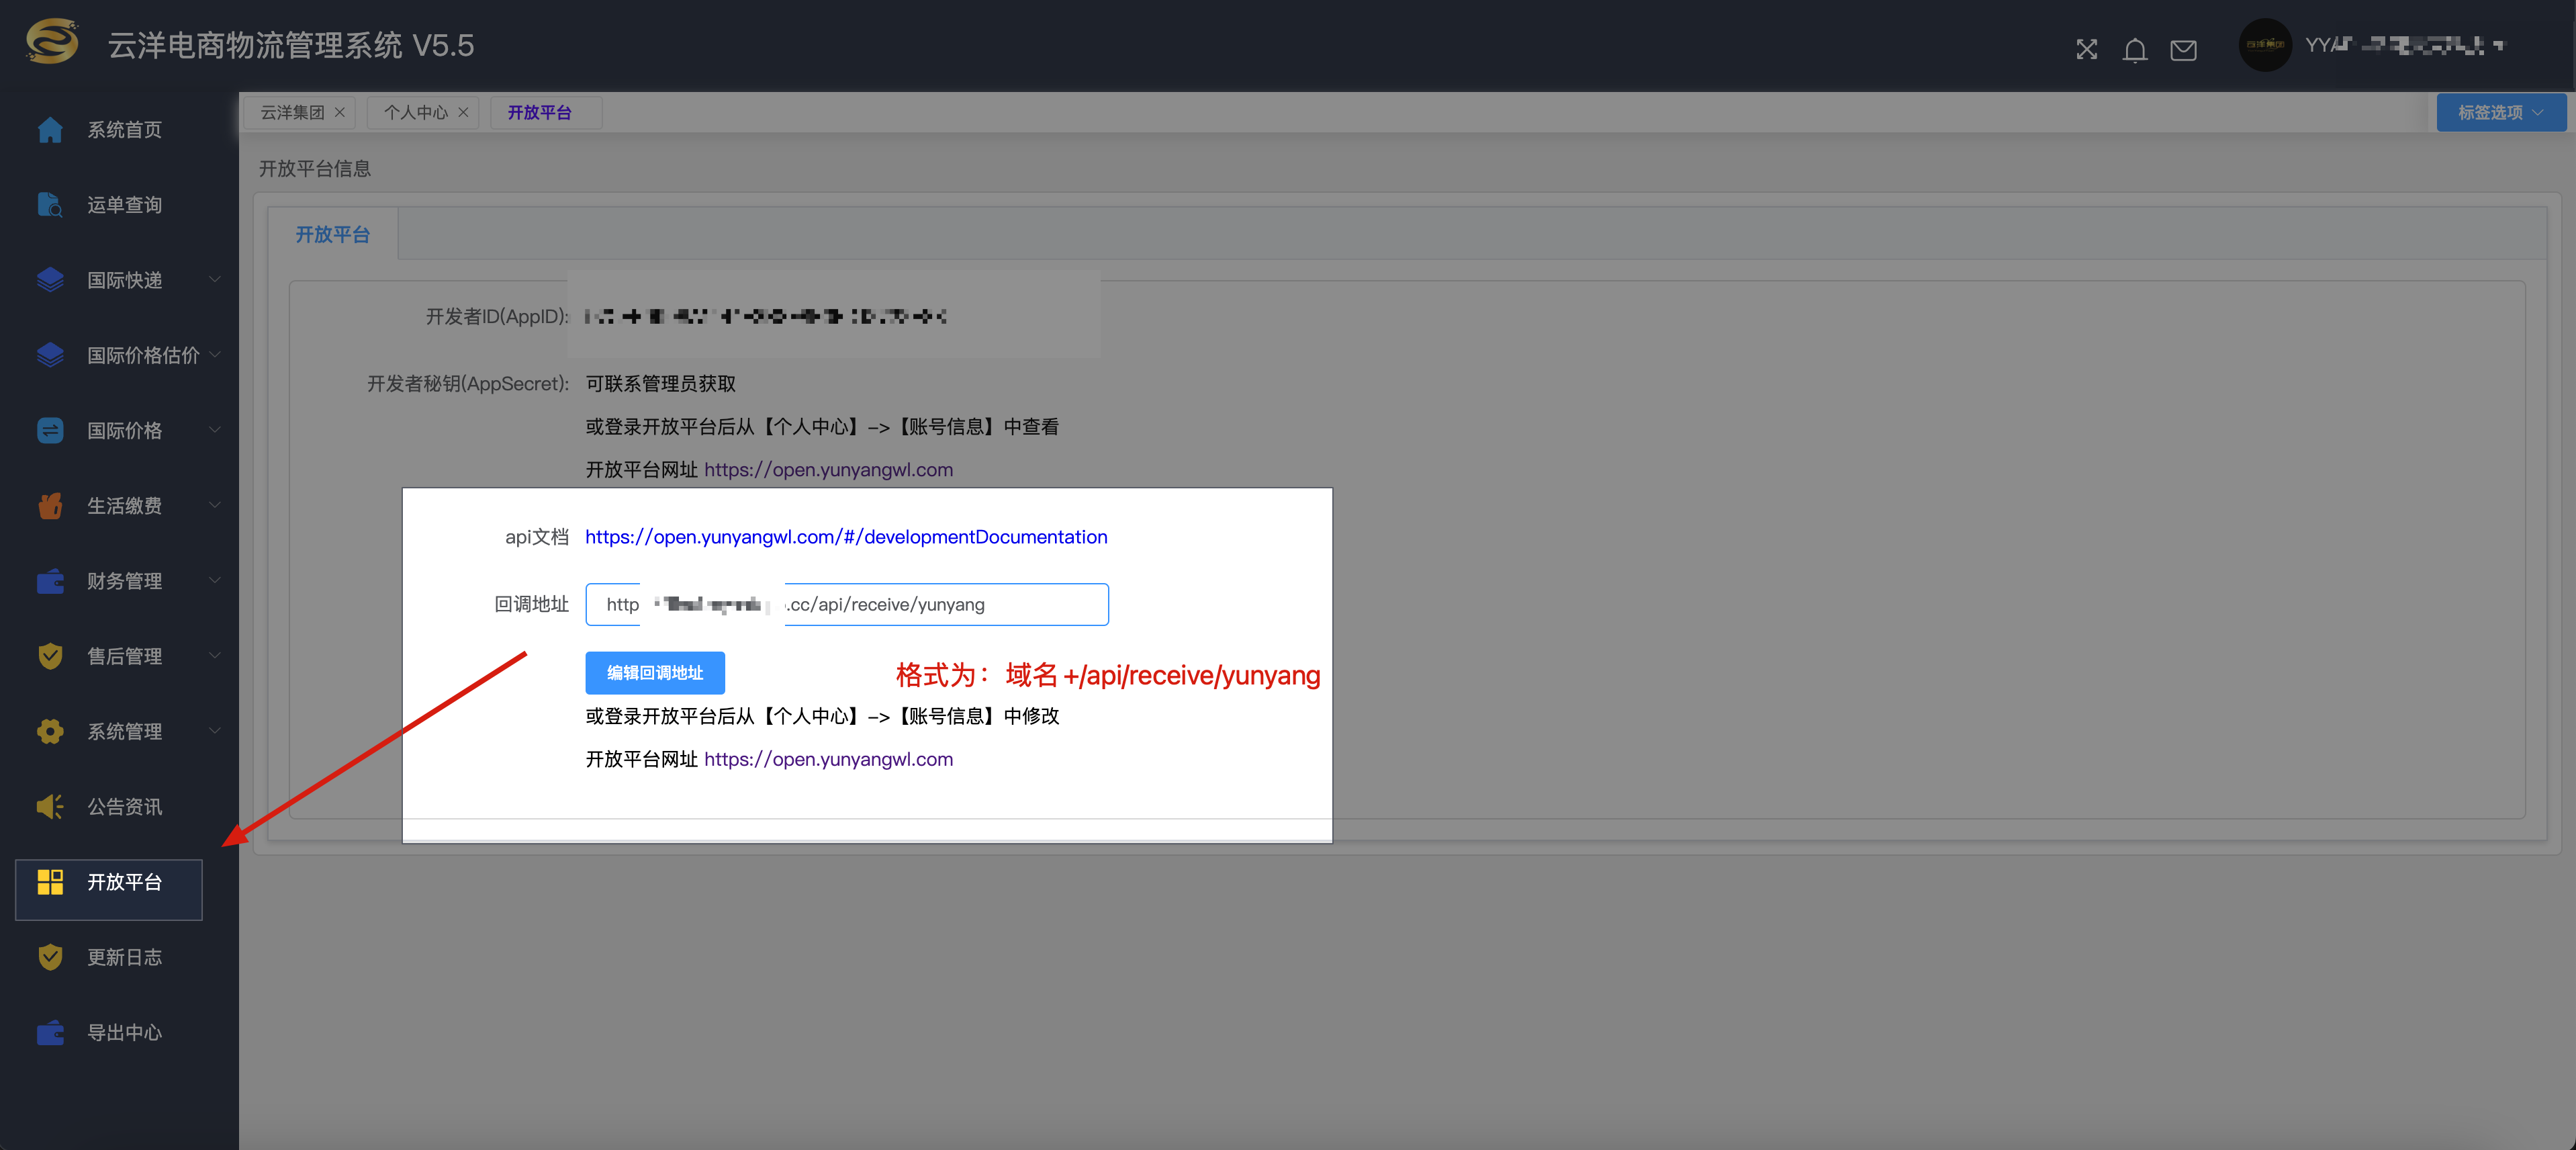This screenshot has height=1150, width=2576.
Task: Open 公告资讯 in sidebar
Action: tap(124, 807)
